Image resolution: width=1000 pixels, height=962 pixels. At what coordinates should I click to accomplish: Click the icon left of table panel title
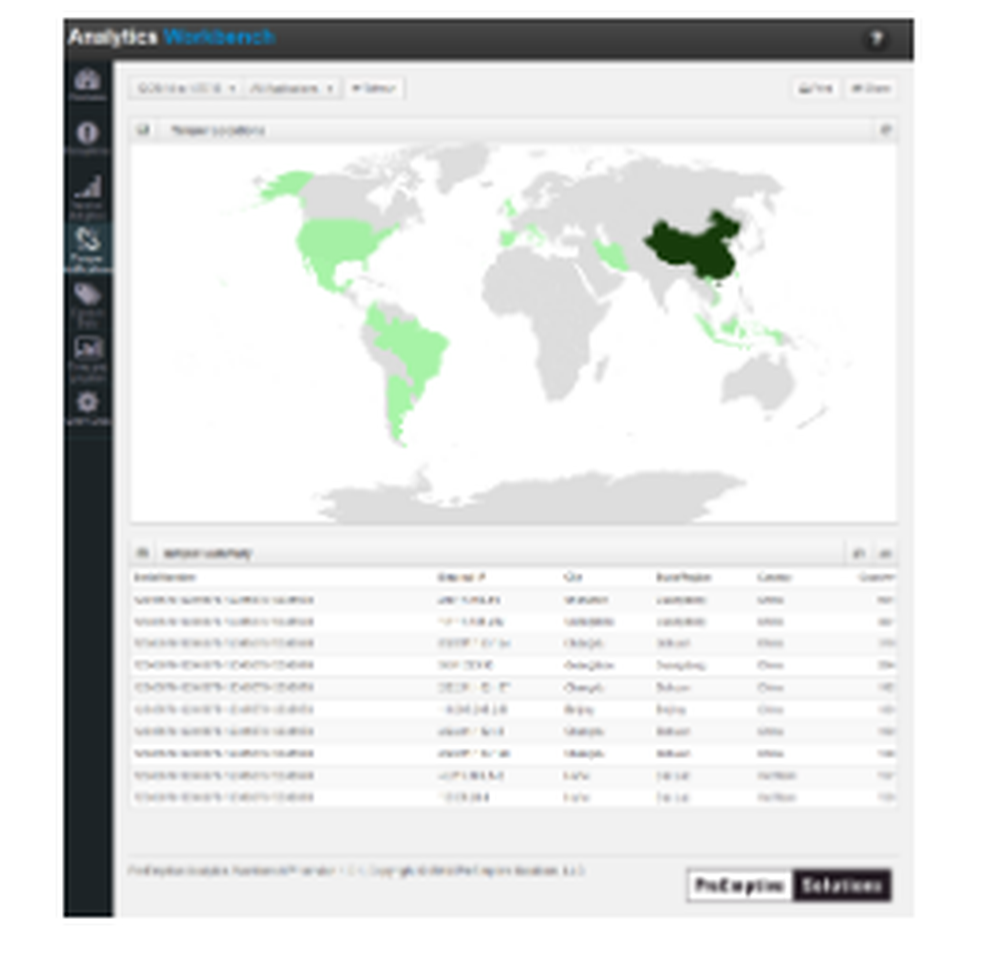coord(143,552)
